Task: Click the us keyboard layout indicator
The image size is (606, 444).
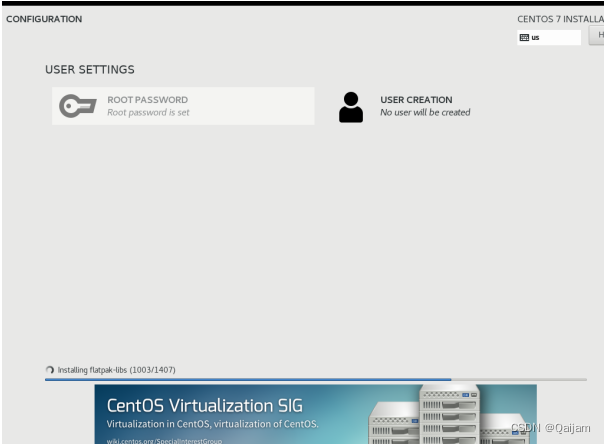Action: point(549,37)
